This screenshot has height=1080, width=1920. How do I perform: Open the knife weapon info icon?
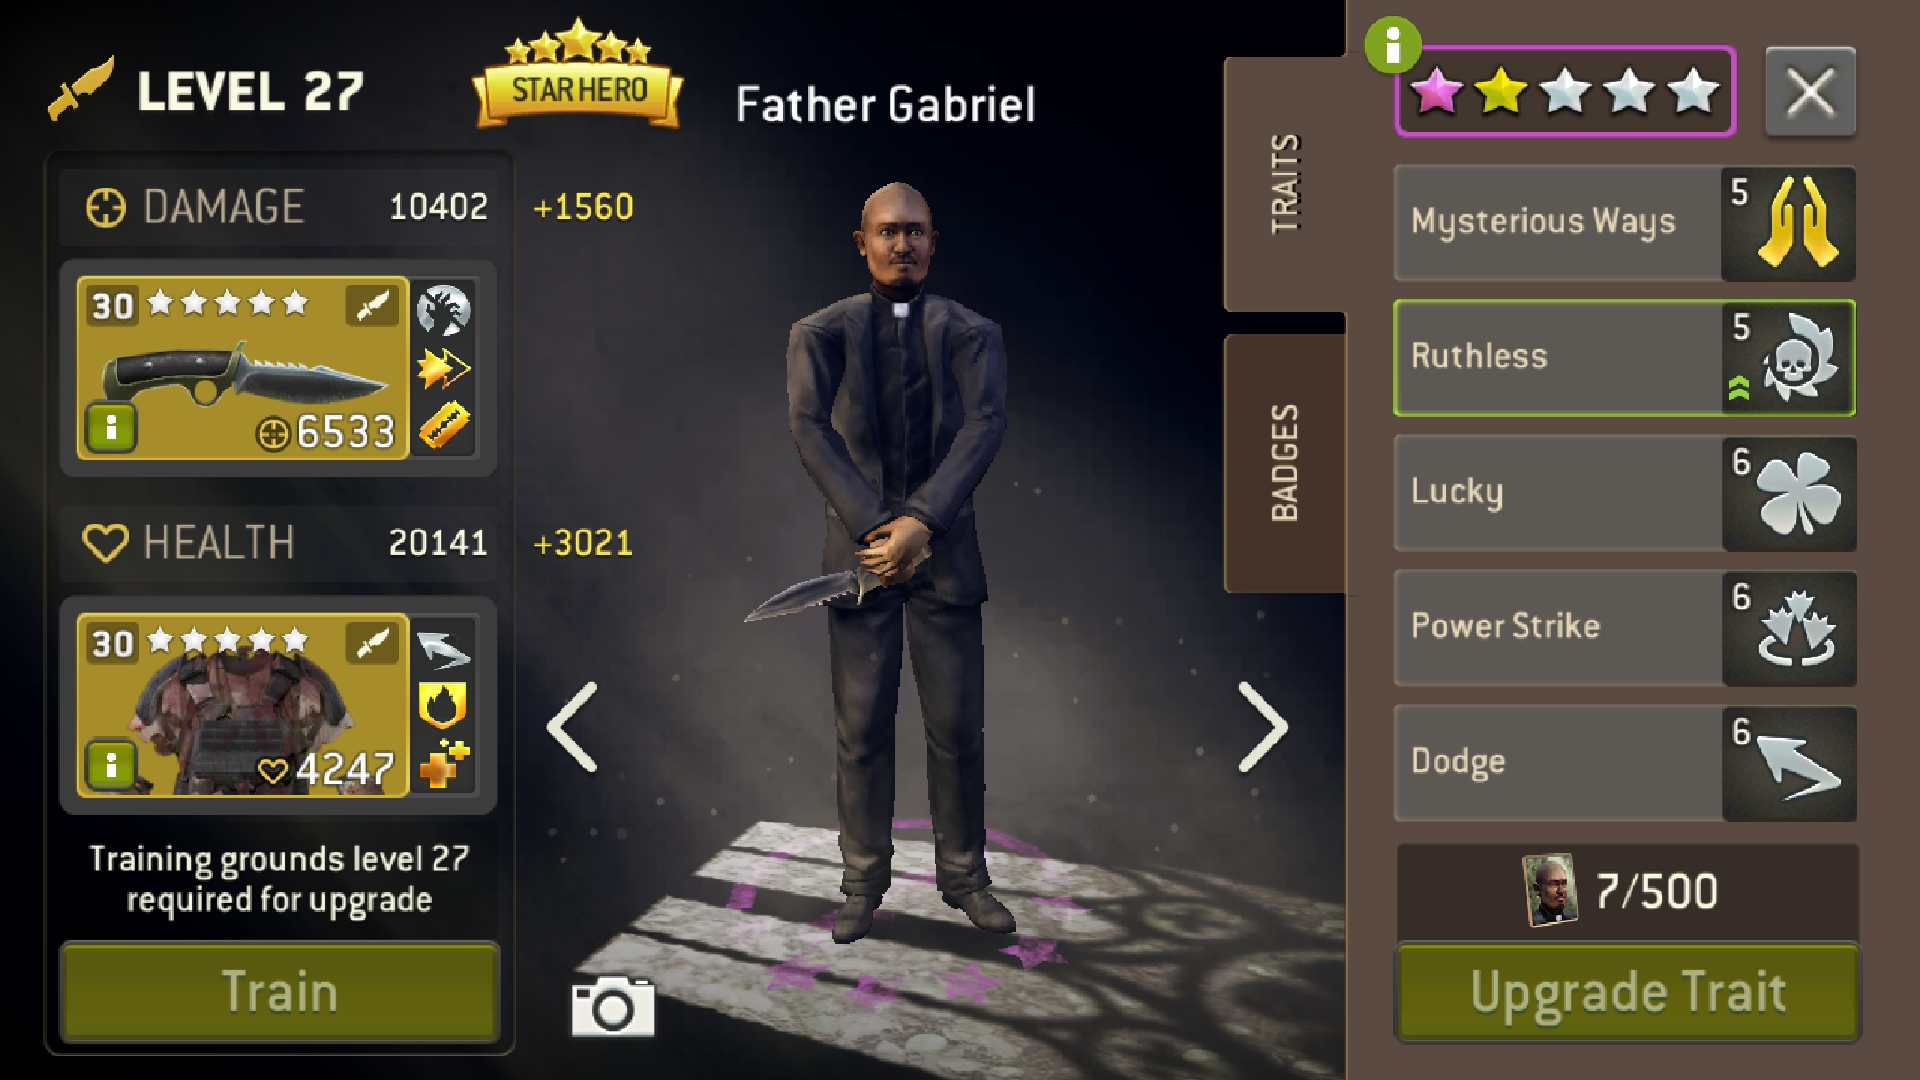point(111,428)
